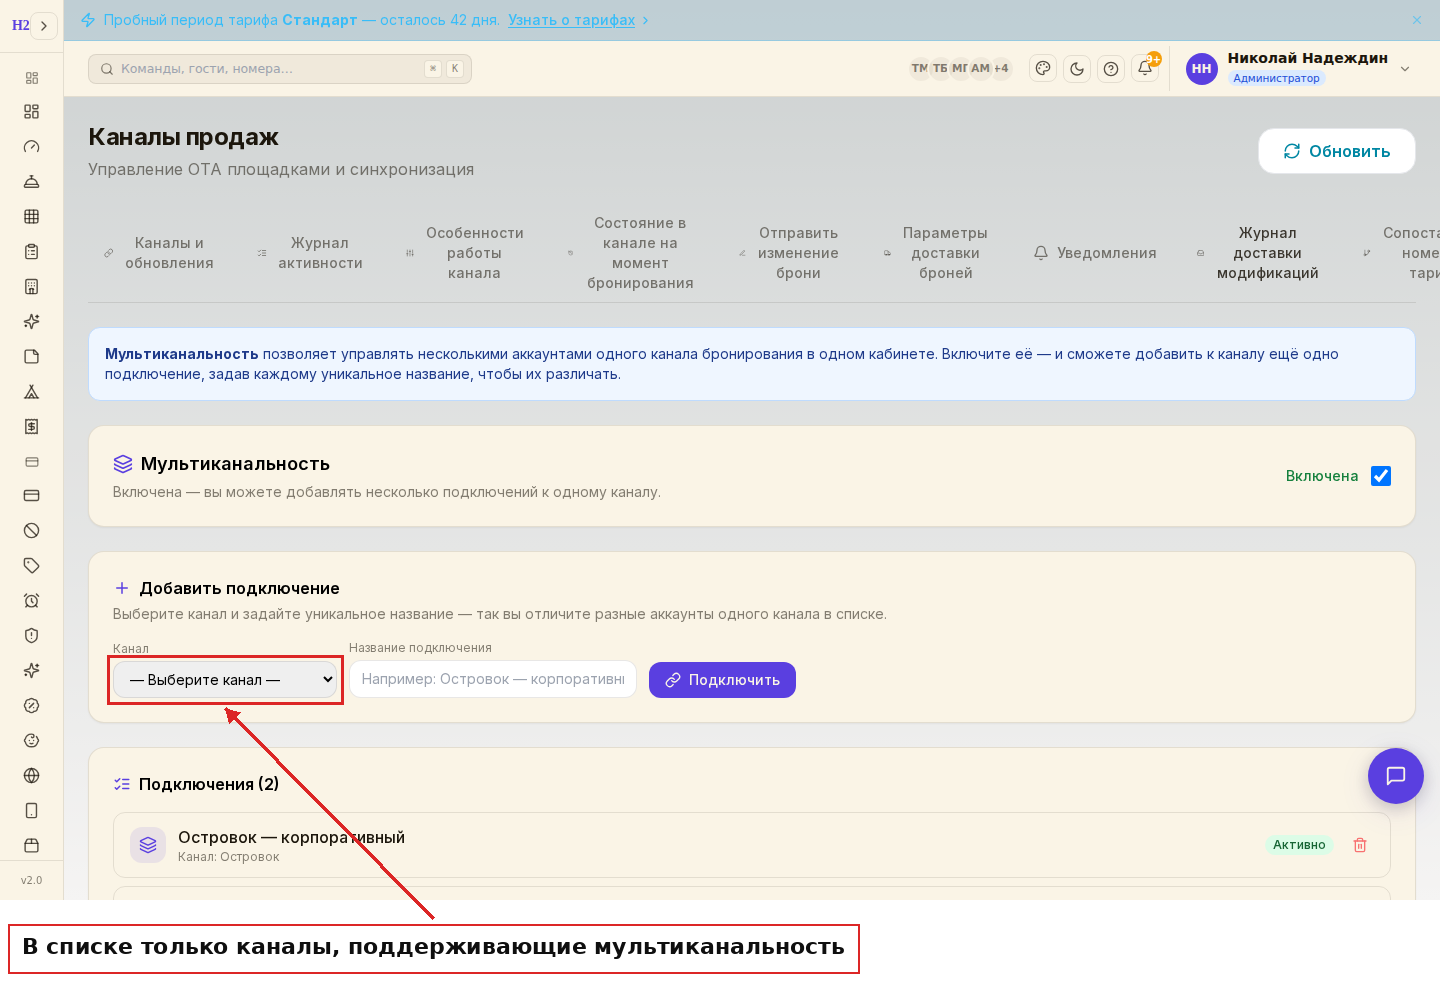Image resolution: width=1440 pixels, height=997 pixels.
Task: Uncheck the Мультиканальность Включена checkbox
Action: (1381, 476)
